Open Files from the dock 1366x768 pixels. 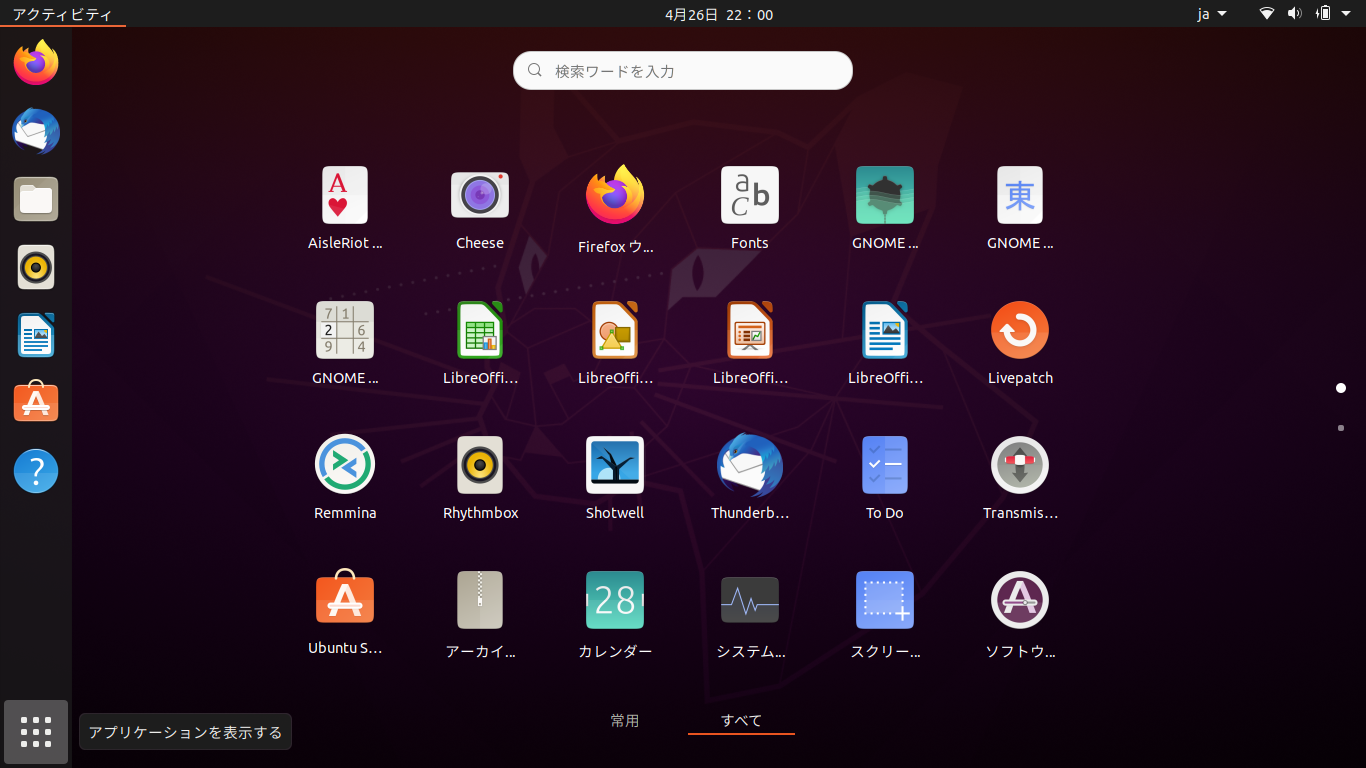pos(36,199)
